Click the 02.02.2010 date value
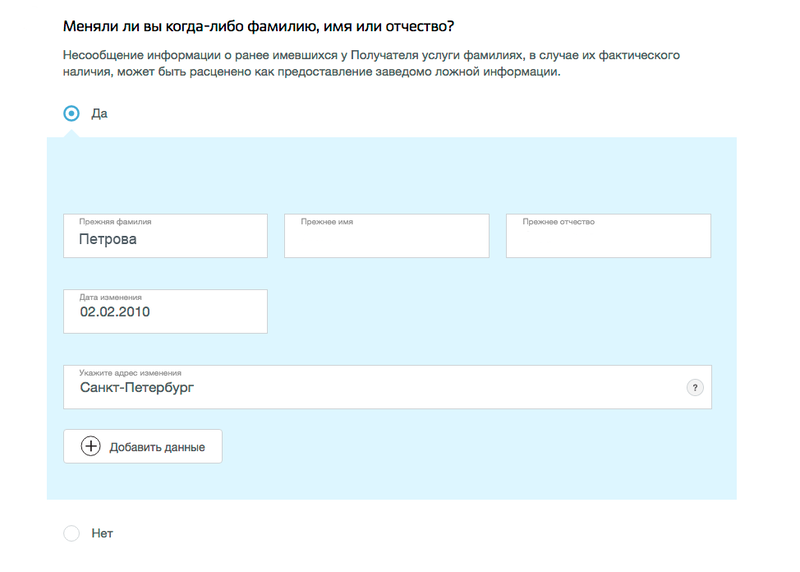The height and width of the screenshot is (572, 800). (115, 312)
